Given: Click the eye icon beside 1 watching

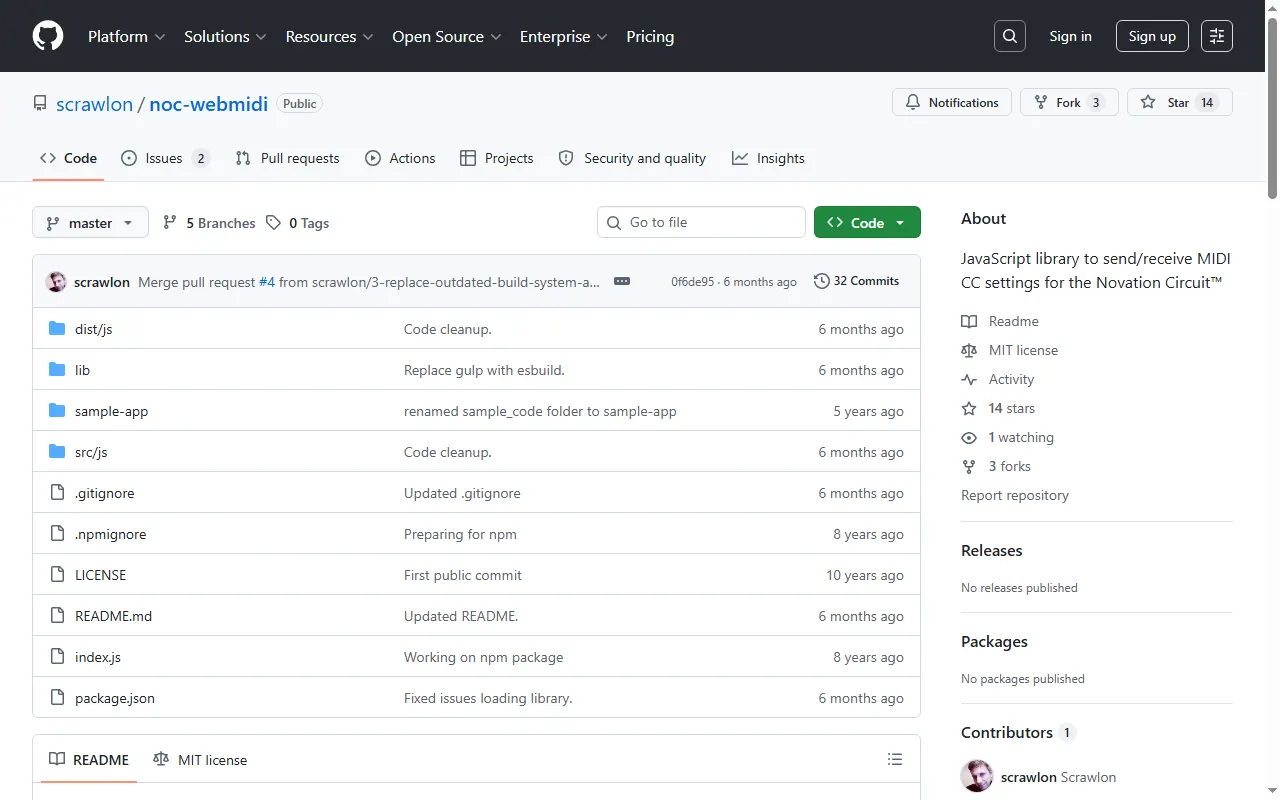Looking at the screenshot, I should coord(969,437).
